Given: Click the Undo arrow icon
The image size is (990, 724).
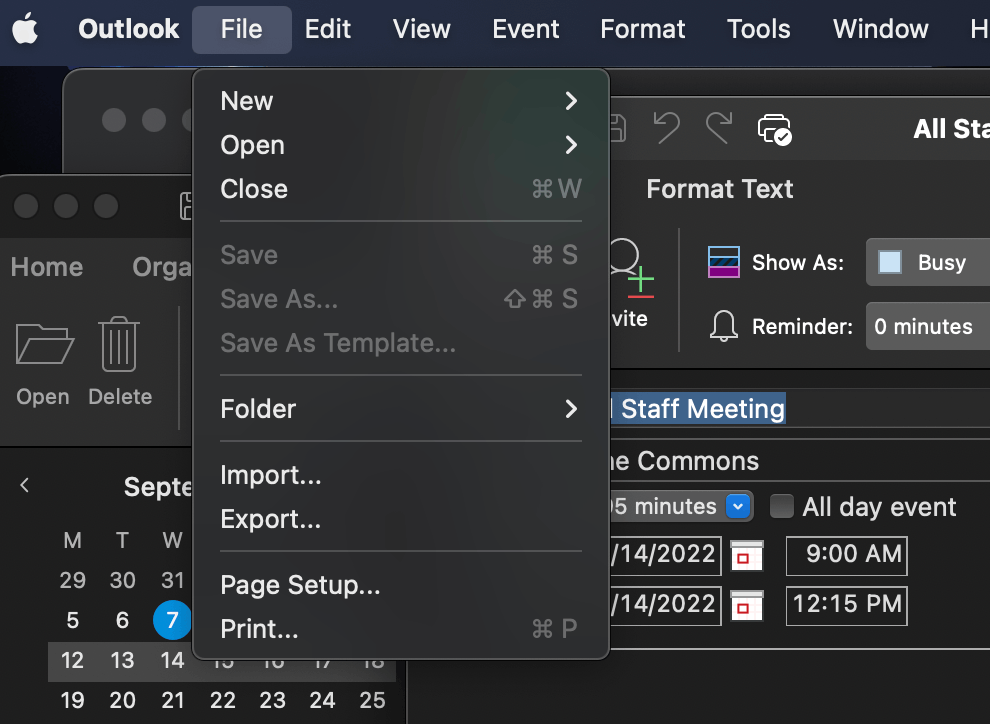Looking at the screenshot, I should pos(667,129).
